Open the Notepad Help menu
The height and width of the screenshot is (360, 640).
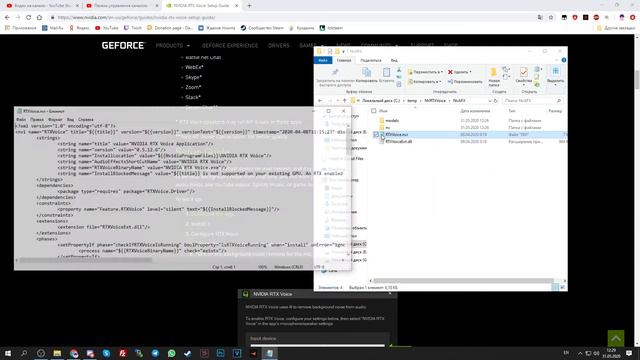click(x=86, y=120)
